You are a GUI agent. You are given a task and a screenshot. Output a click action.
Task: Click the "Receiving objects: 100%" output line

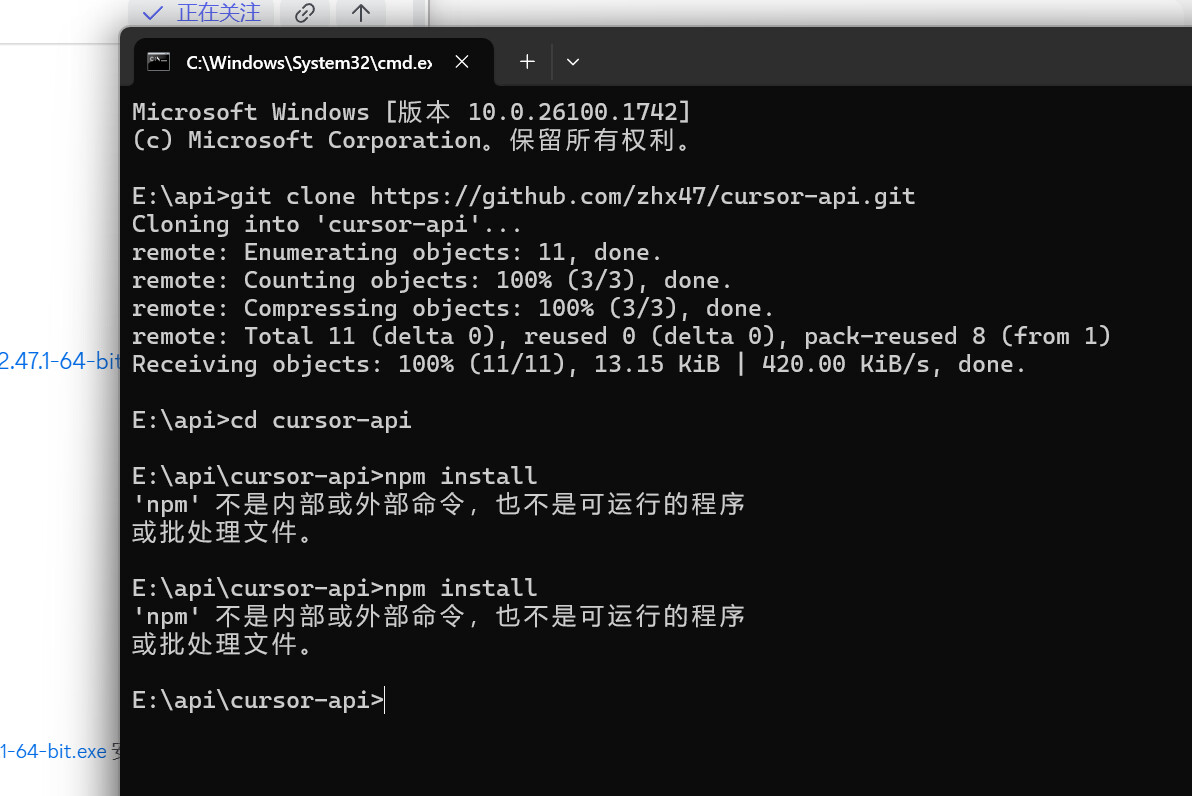[578, 364]
